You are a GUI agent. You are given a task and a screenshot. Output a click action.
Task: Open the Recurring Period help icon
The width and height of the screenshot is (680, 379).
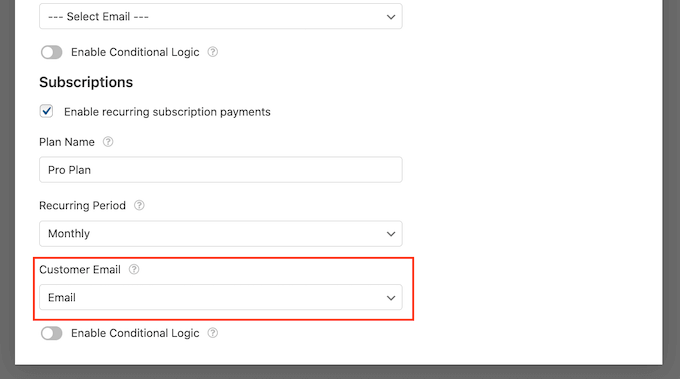pyautogui.click(x=139, y=205)
